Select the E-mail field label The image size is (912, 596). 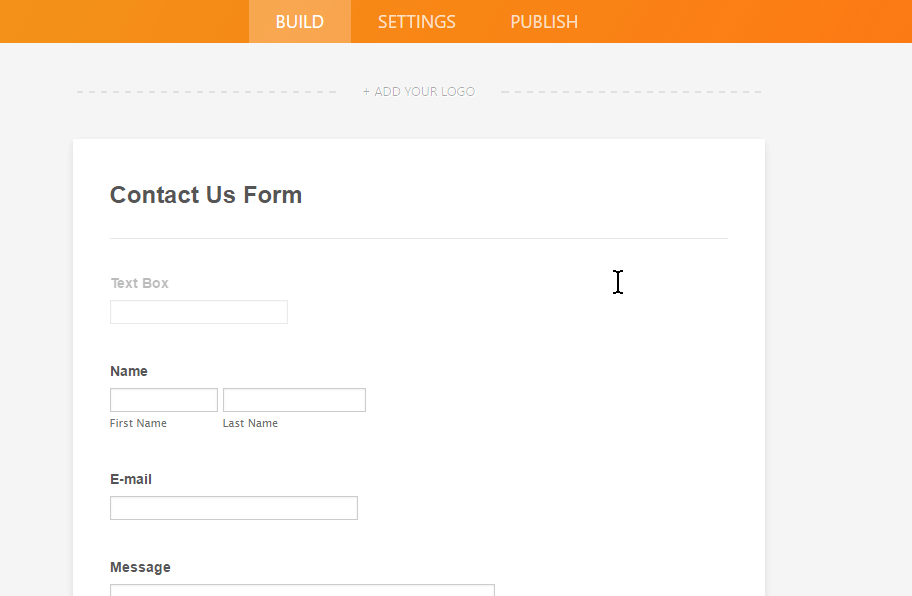tap(131, 479)
